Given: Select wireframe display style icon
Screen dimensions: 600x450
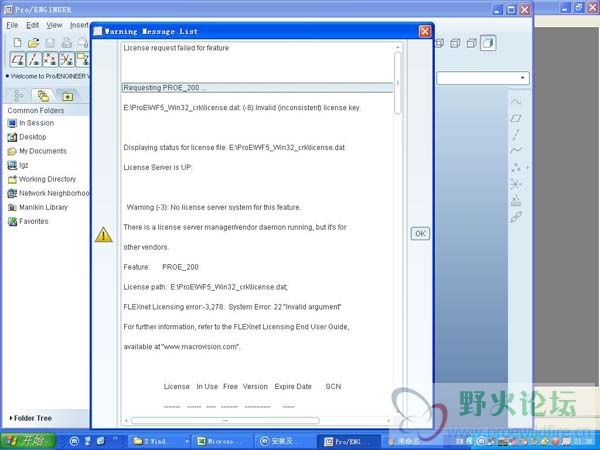Looking at the screenshot, I should (x=439, y=43).
